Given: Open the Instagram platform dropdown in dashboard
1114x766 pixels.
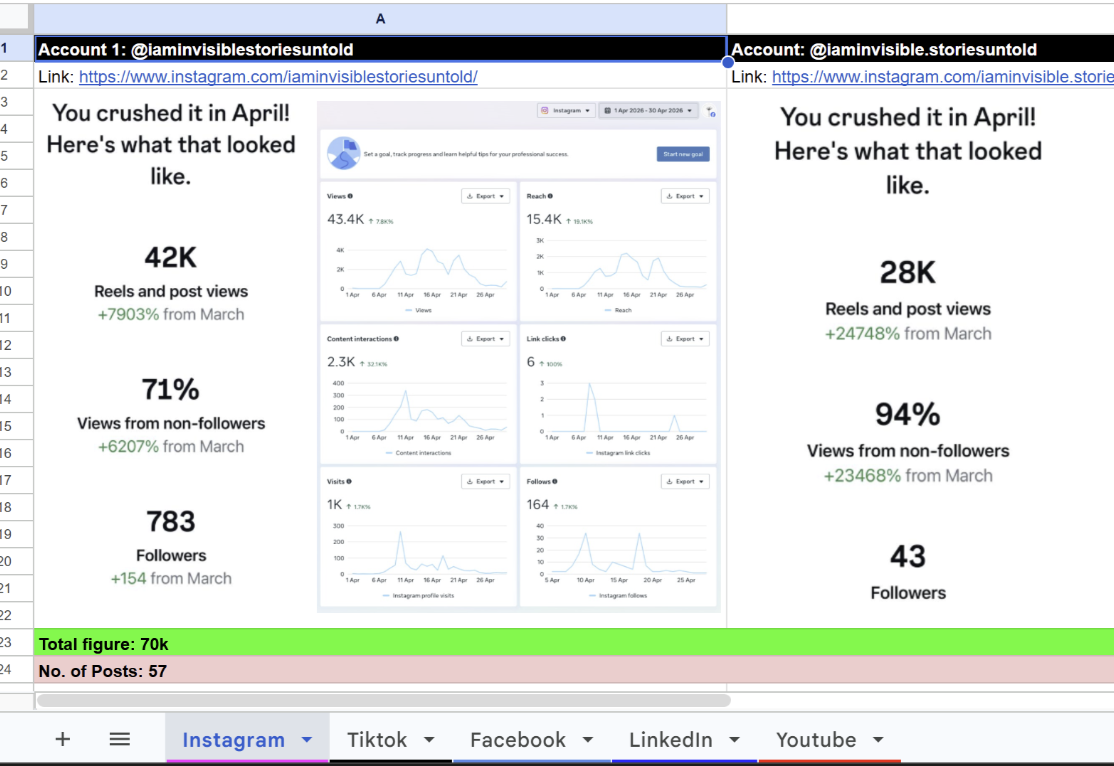Looking at the screenshot, I should click(x=566, y=111).
